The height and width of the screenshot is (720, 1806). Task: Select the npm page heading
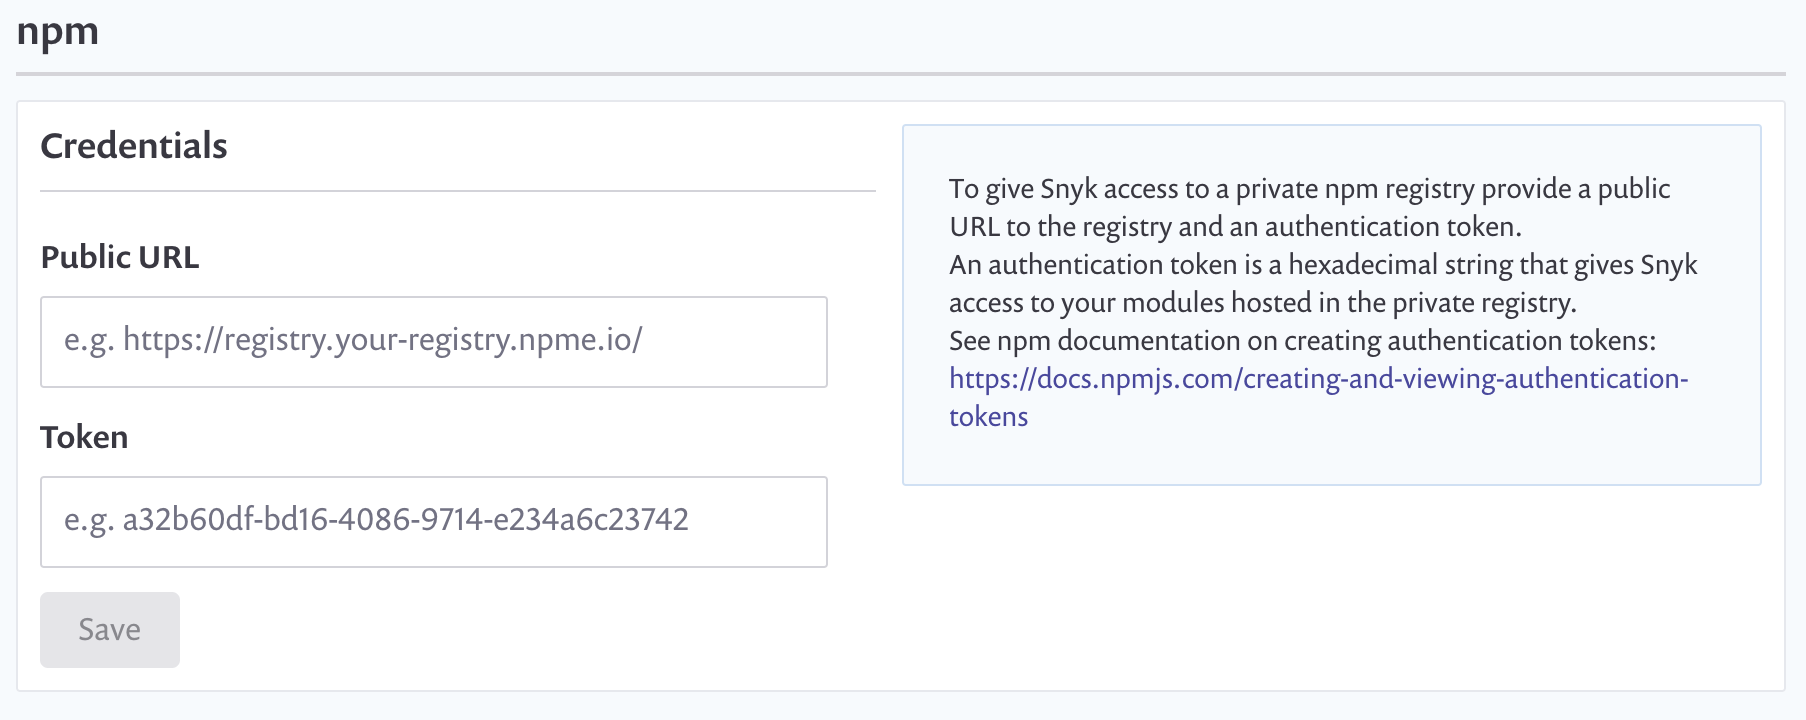pos(56,31)
